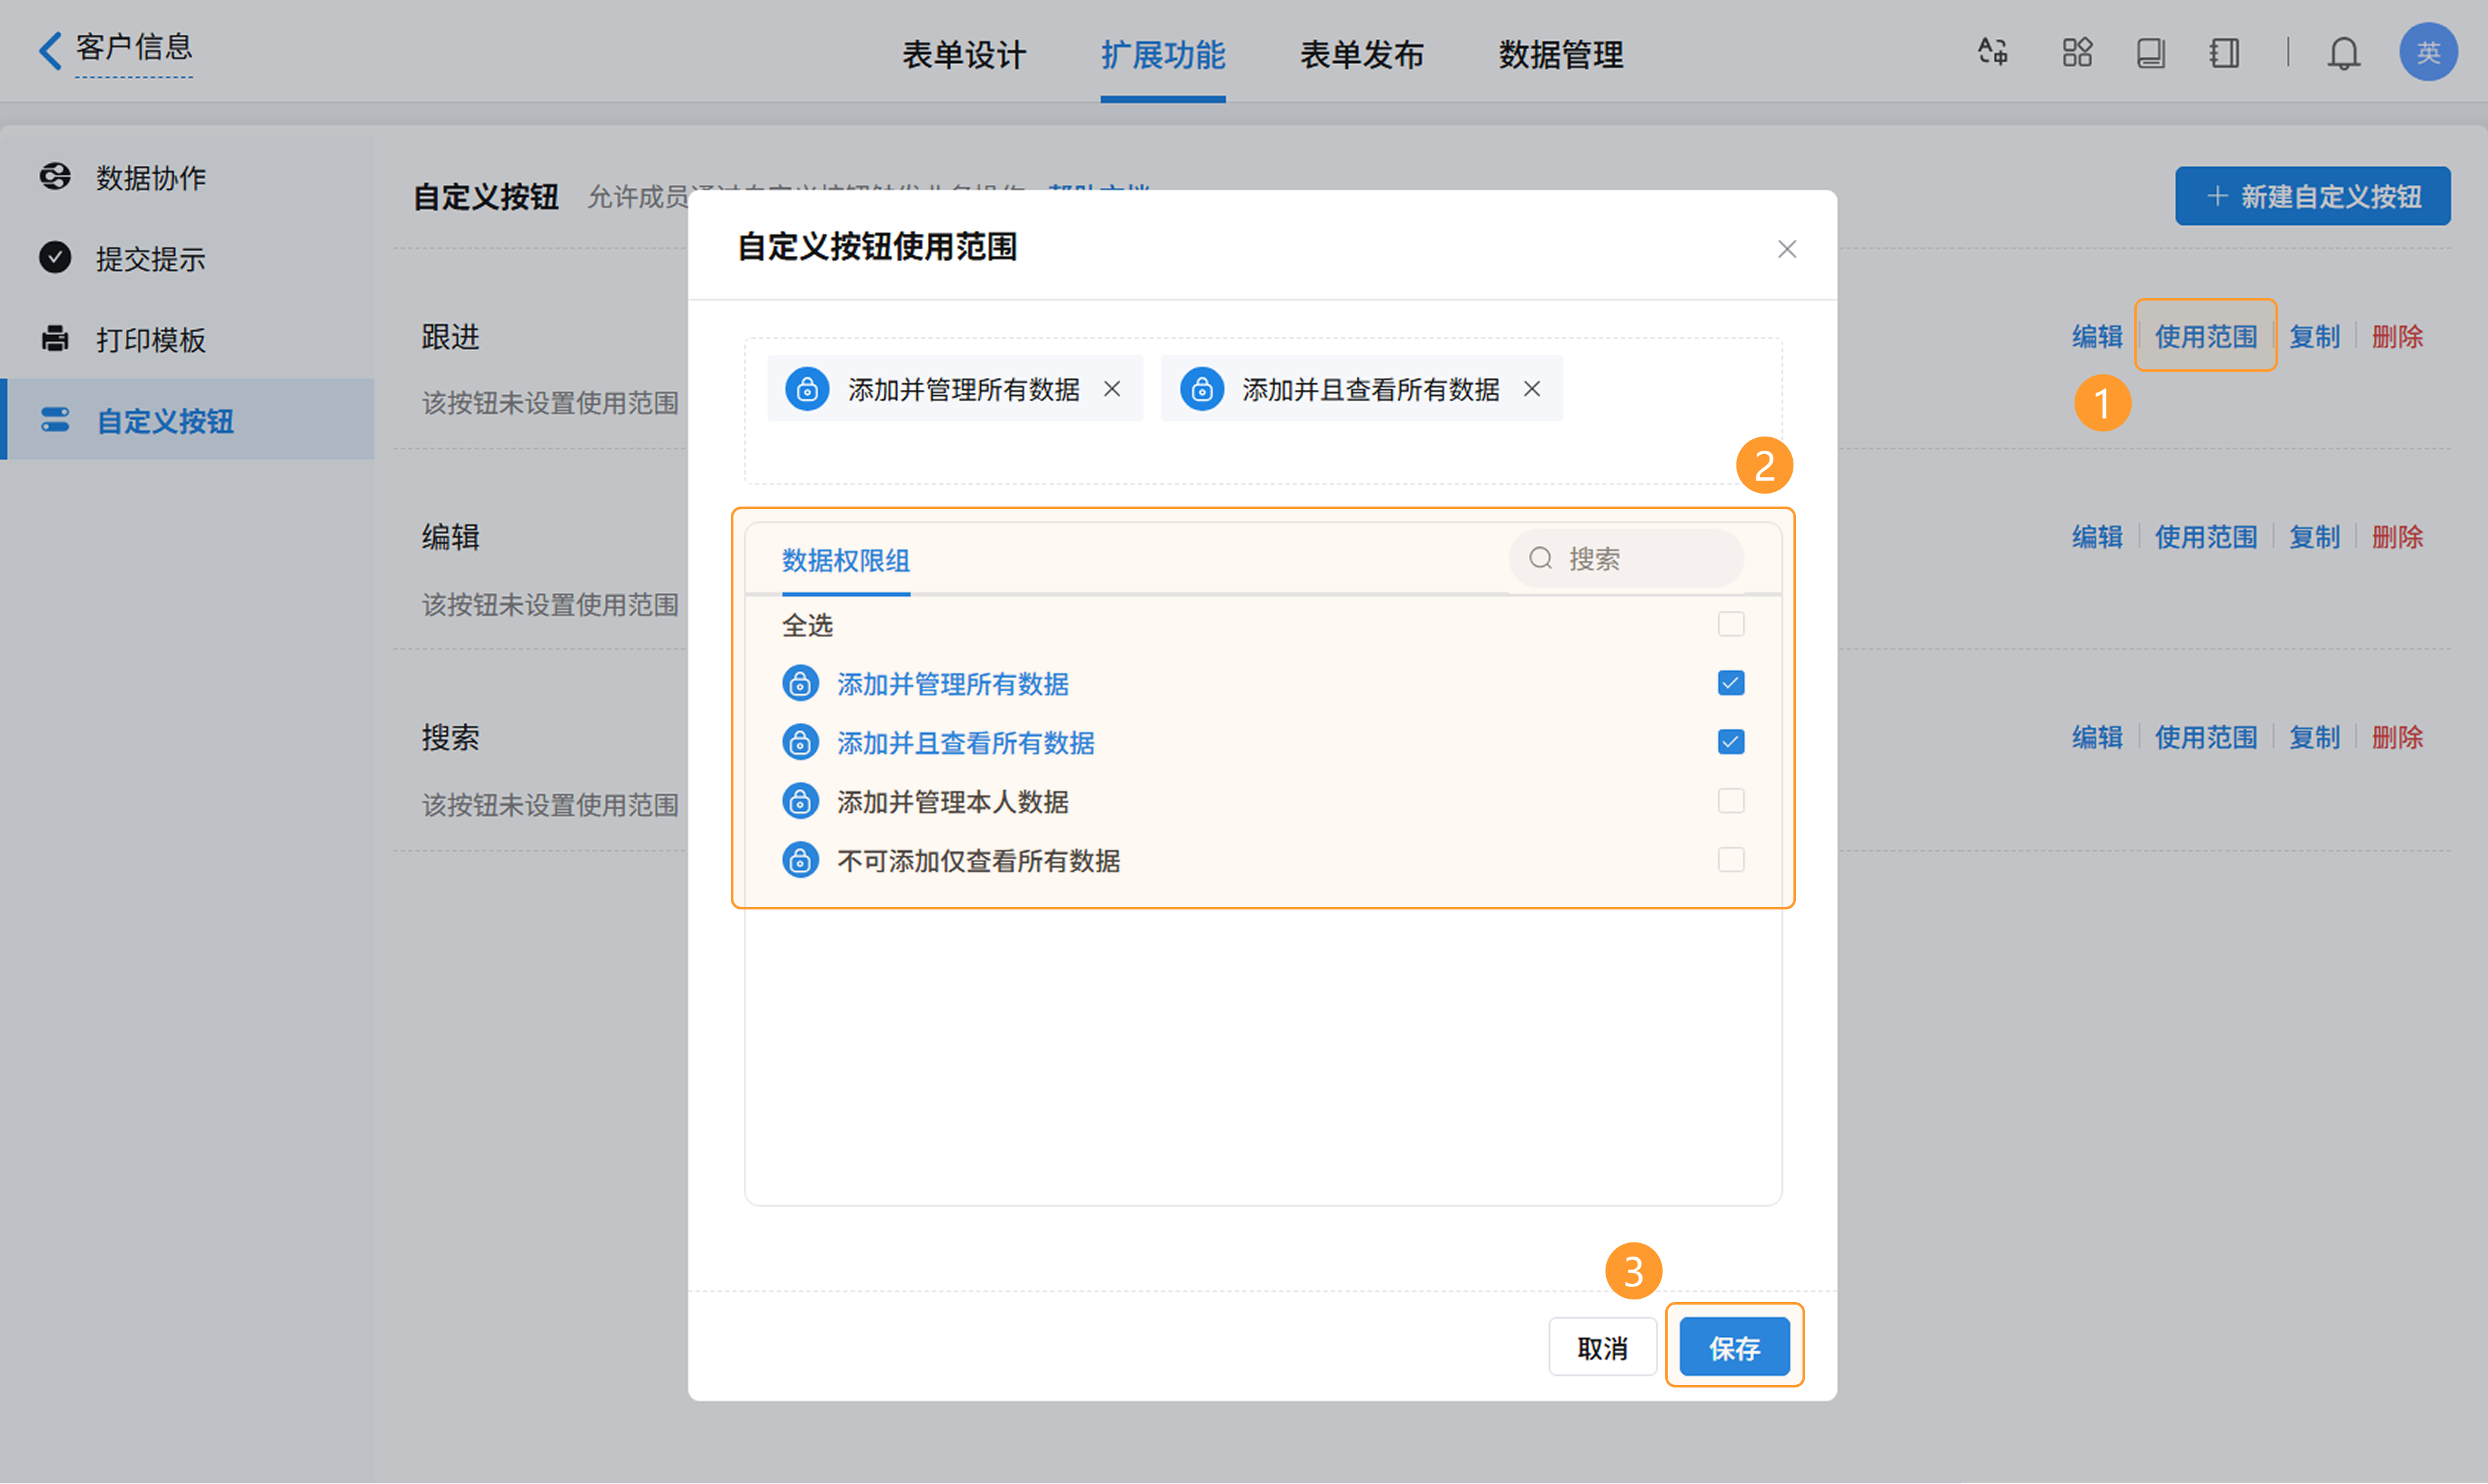The image size is (2488, 1484).
Task: Uncheck 添加并管理所有数据 checkbox
Action: point(1730,683)
